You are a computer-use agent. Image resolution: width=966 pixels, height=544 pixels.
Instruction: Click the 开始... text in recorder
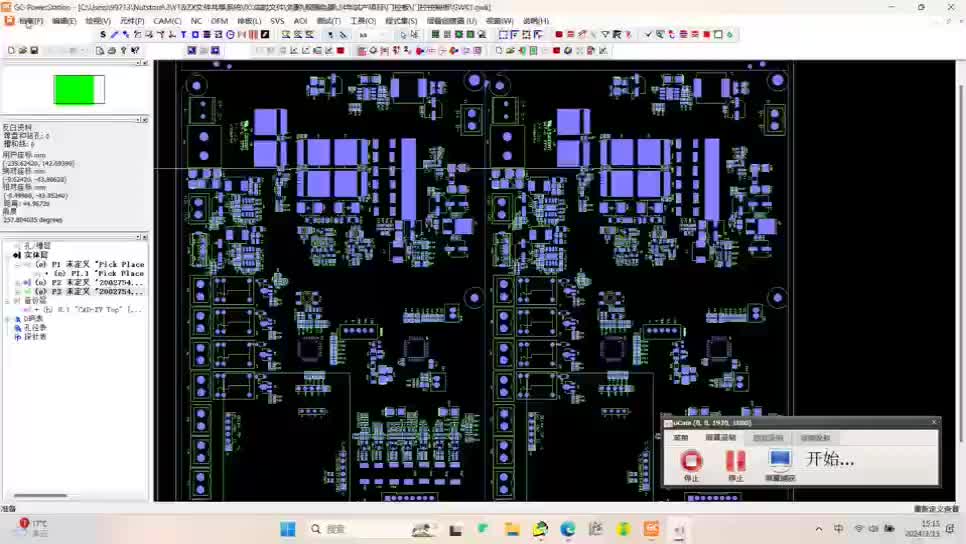(830, 460)
